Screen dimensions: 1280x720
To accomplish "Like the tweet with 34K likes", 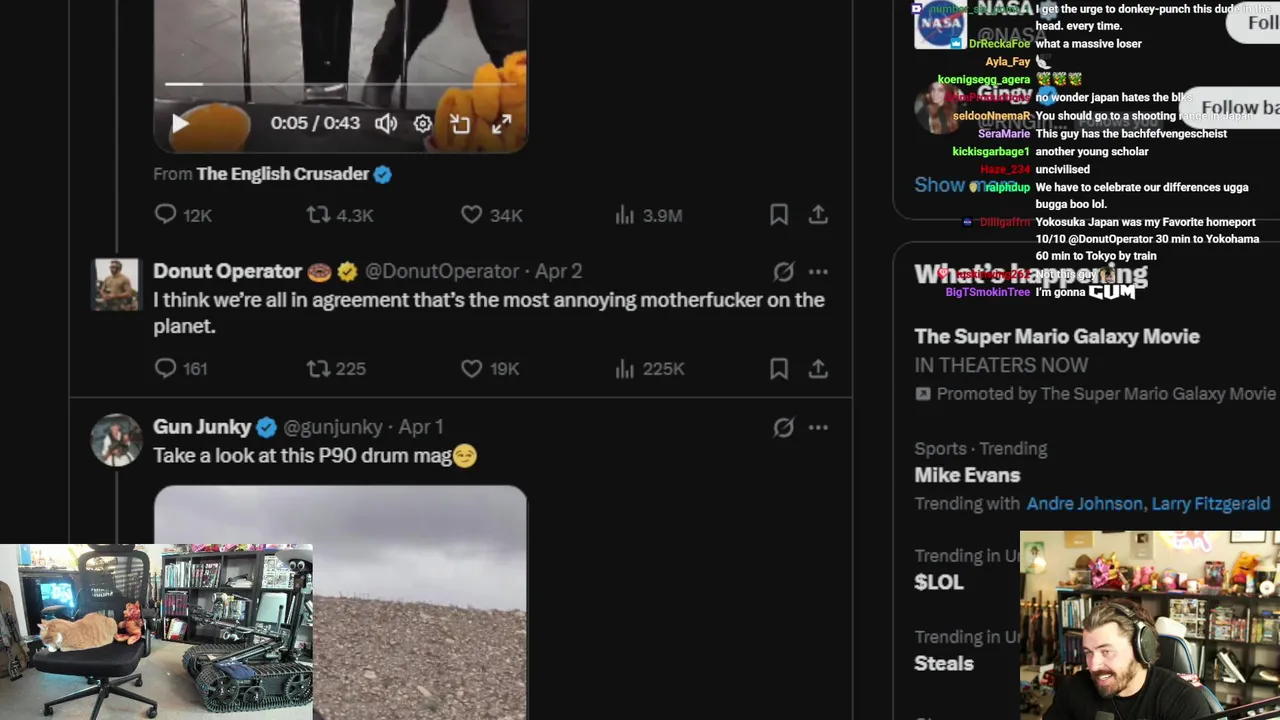I will (491, 215).
